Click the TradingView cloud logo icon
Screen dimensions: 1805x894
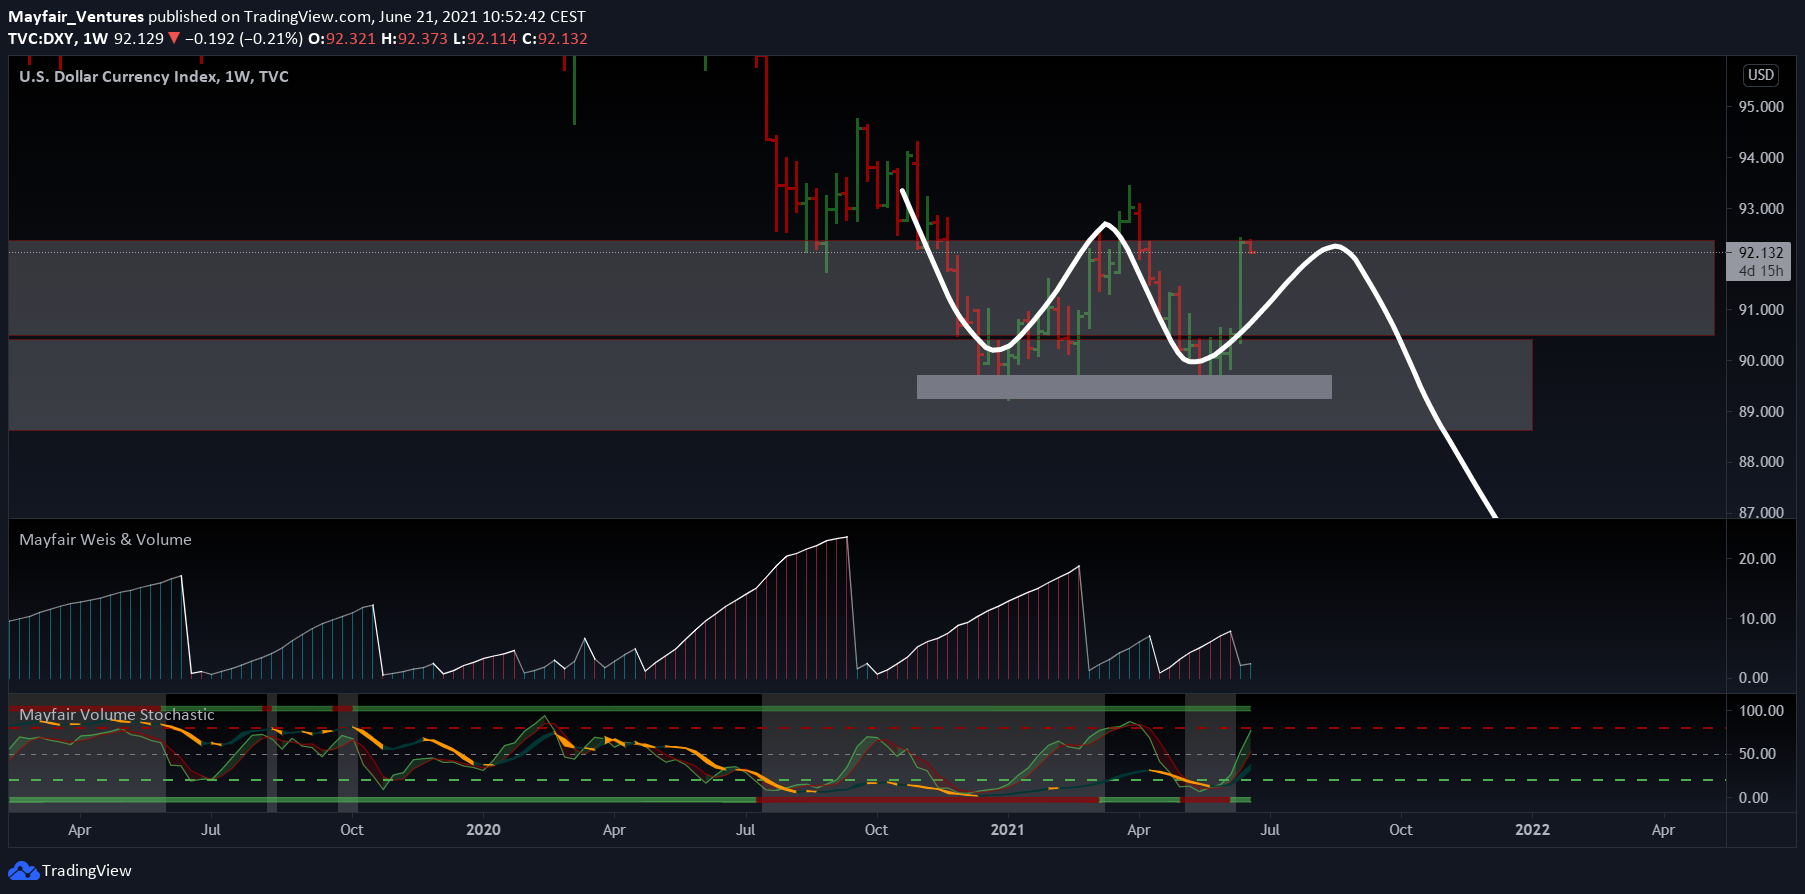24,871
